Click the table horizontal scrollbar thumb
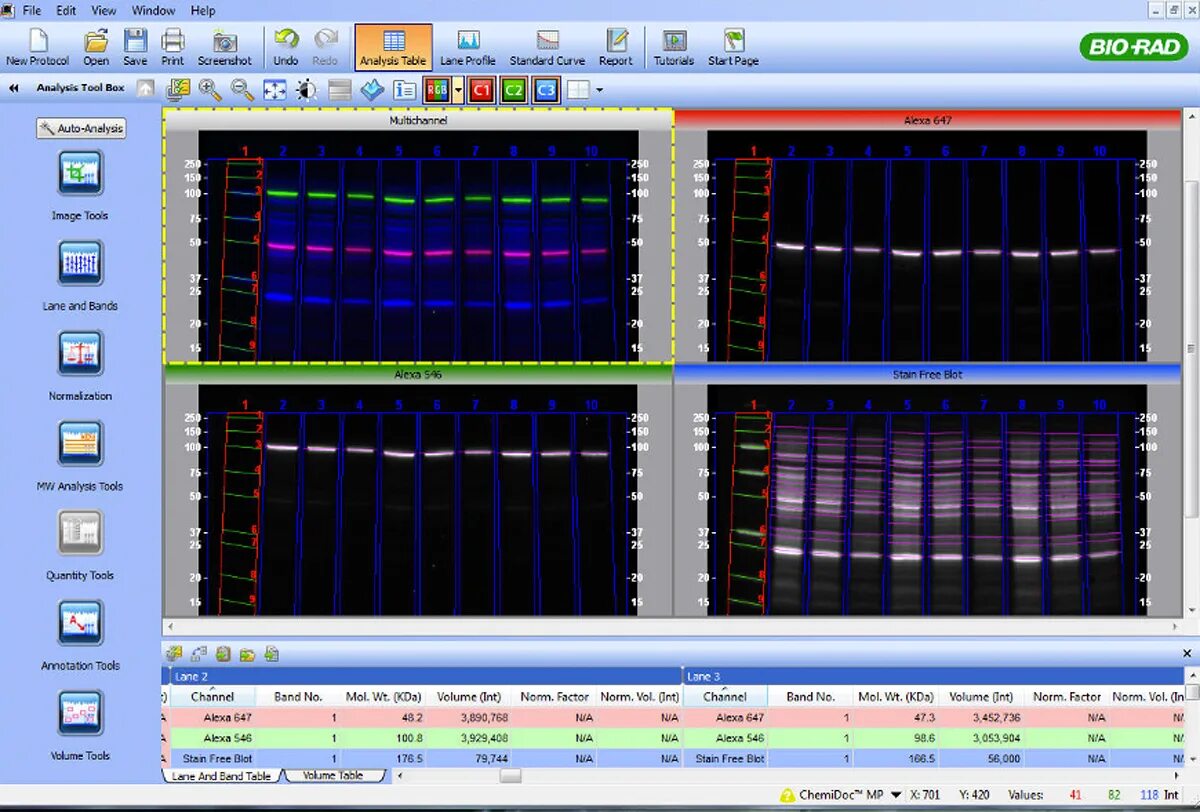This screenshot has width=1200, height=812. (x=511, y=775)
